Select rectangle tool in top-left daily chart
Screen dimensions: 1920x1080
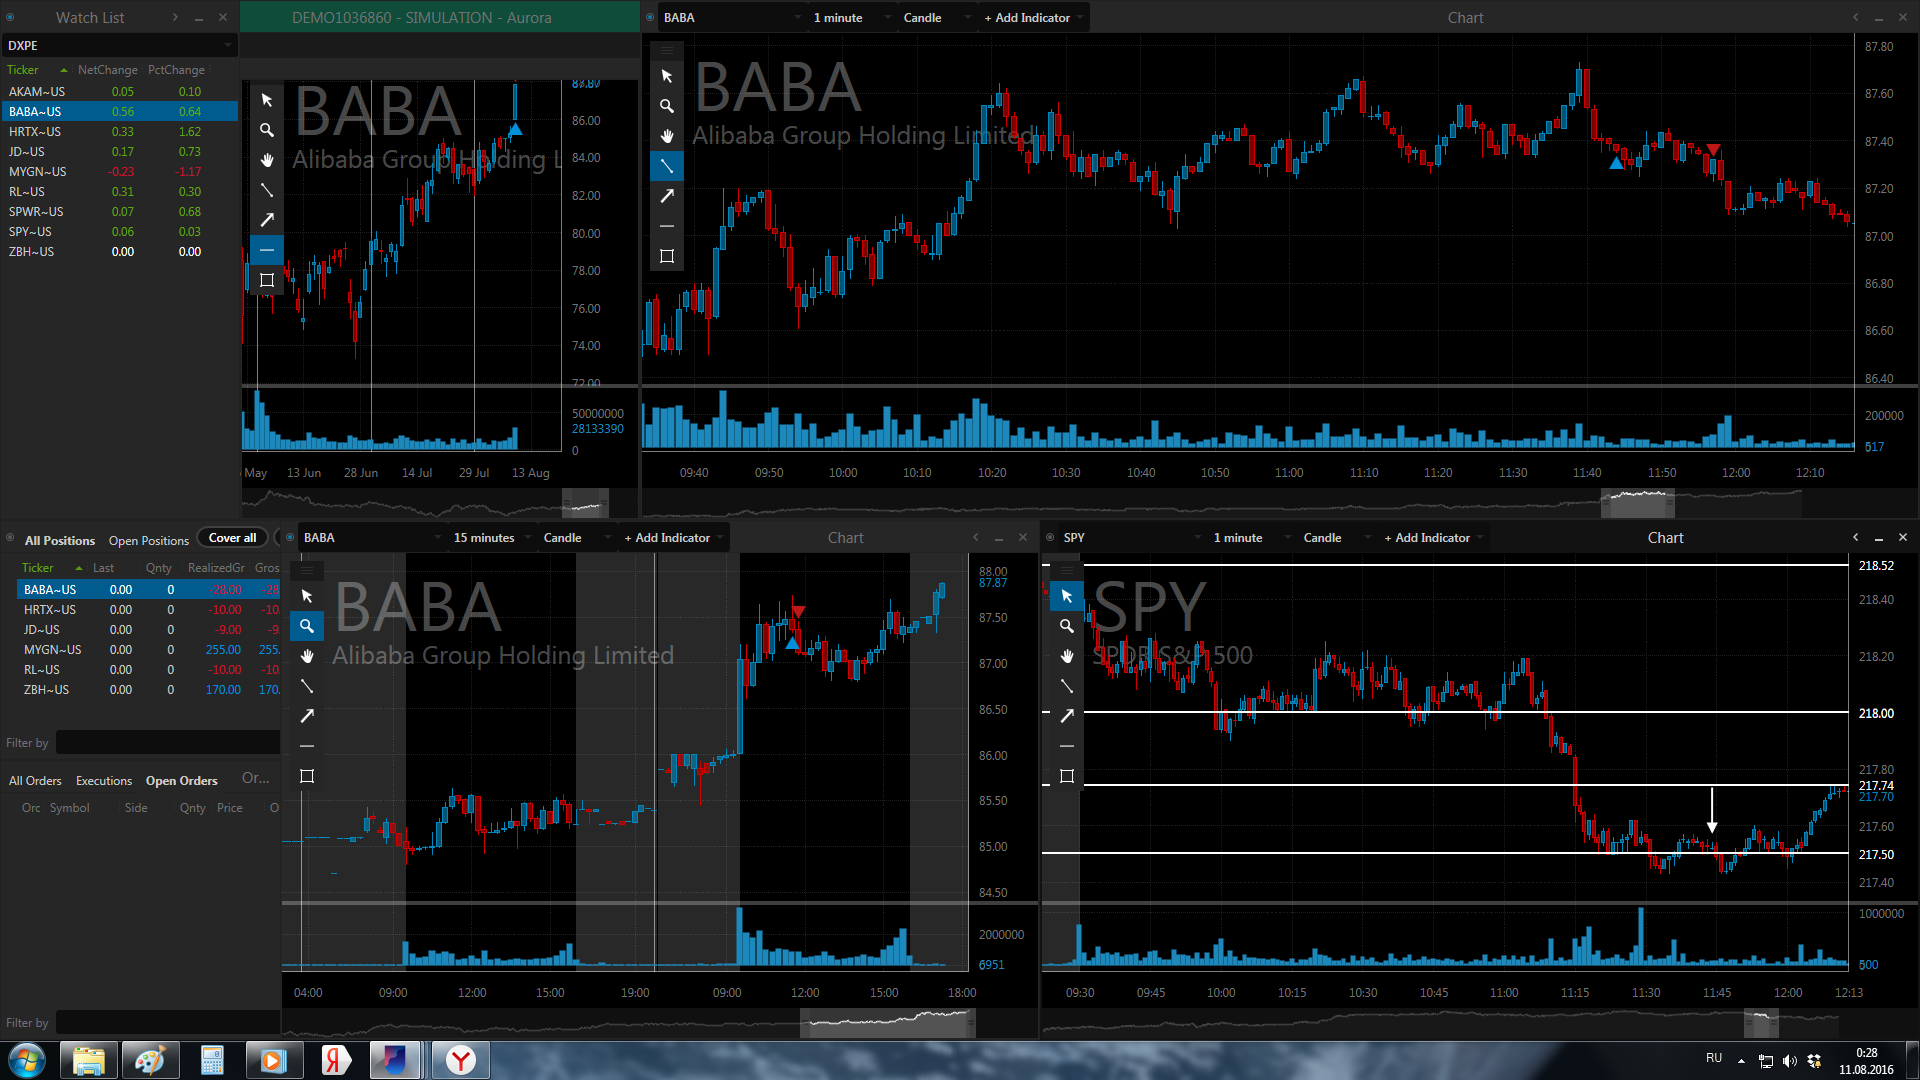click(x=267, y=280)
